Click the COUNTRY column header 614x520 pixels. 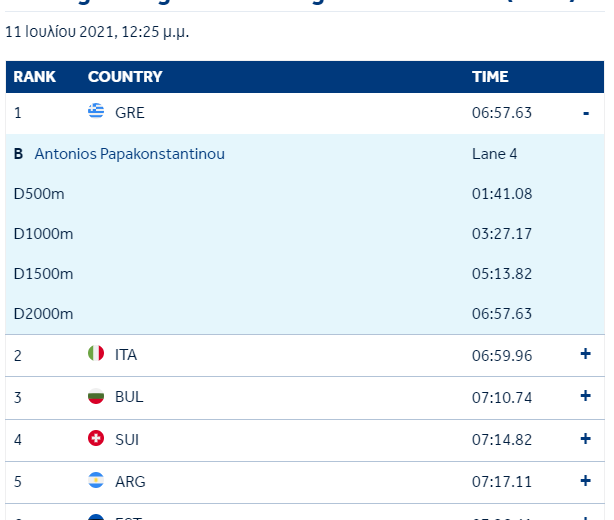(x=125, y=77)
